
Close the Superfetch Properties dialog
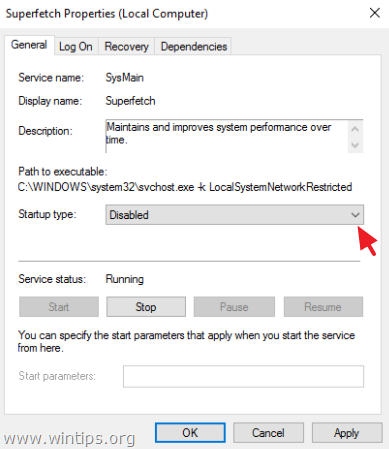[x=375, y=13]
